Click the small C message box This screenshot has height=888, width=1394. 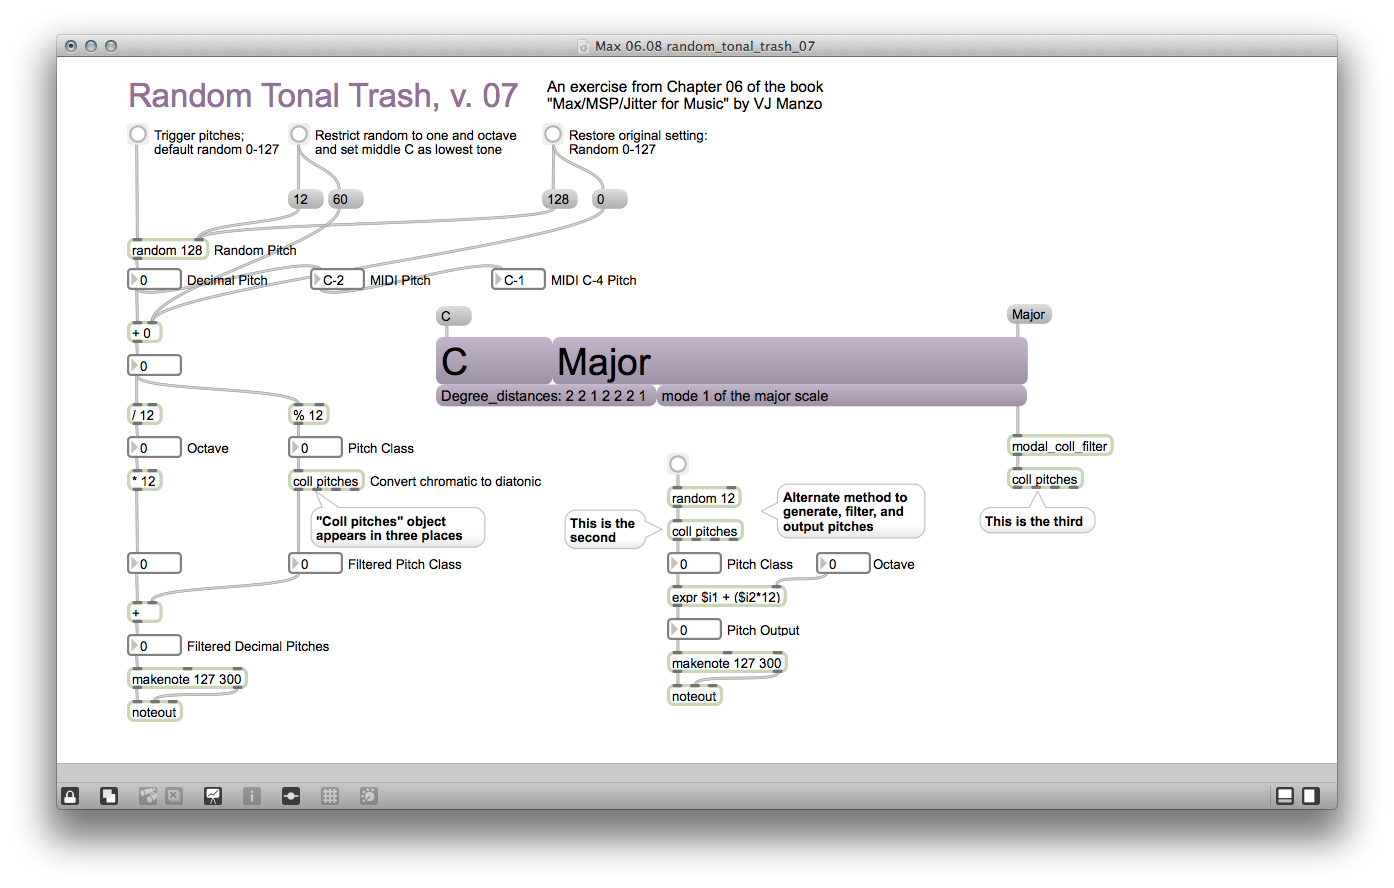(454, 316)
